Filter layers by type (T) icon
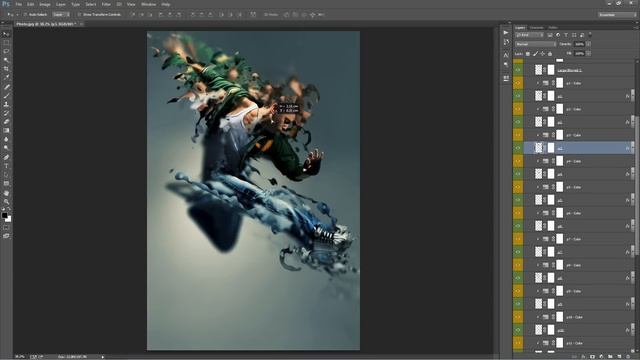The height and width of the screenshot is (360, 640). [566, 35]
